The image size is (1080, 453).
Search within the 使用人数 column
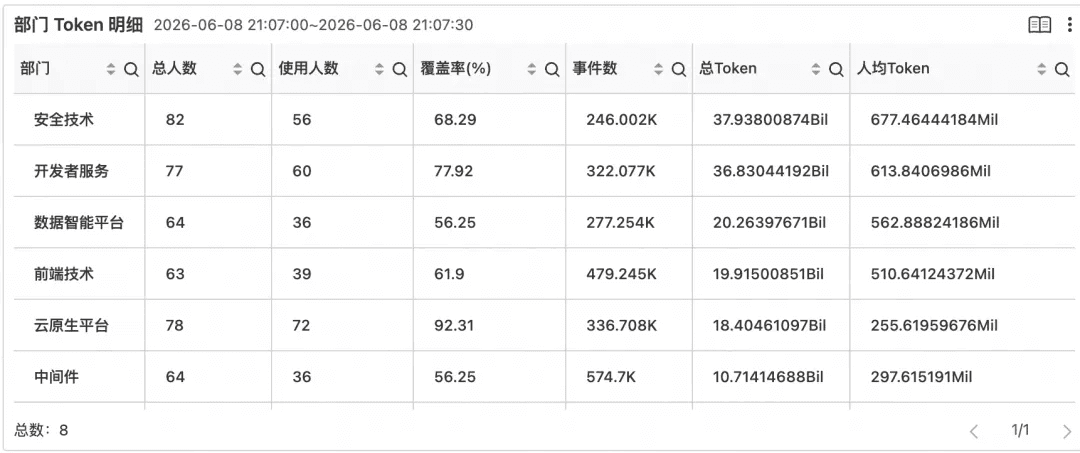(399, 70)
